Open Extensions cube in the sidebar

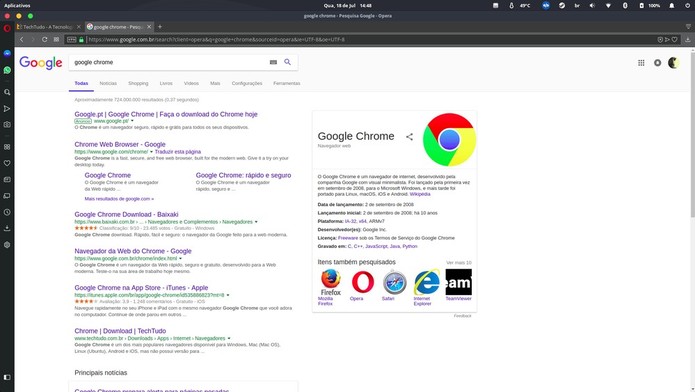click(x=7, y=245)
